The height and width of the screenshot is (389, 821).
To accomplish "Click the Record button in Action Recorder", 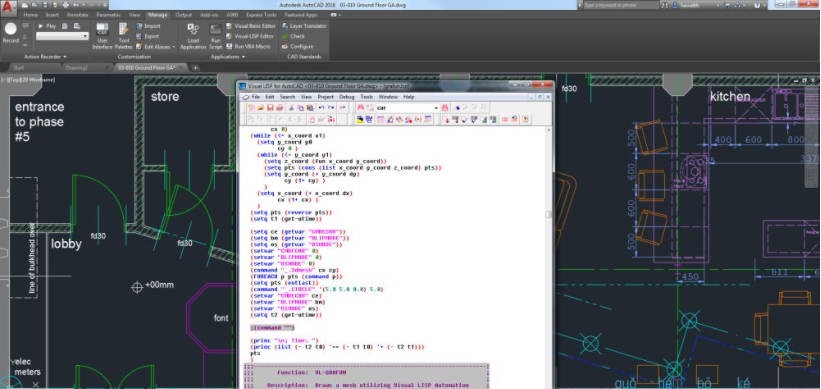I will (10, 34).
